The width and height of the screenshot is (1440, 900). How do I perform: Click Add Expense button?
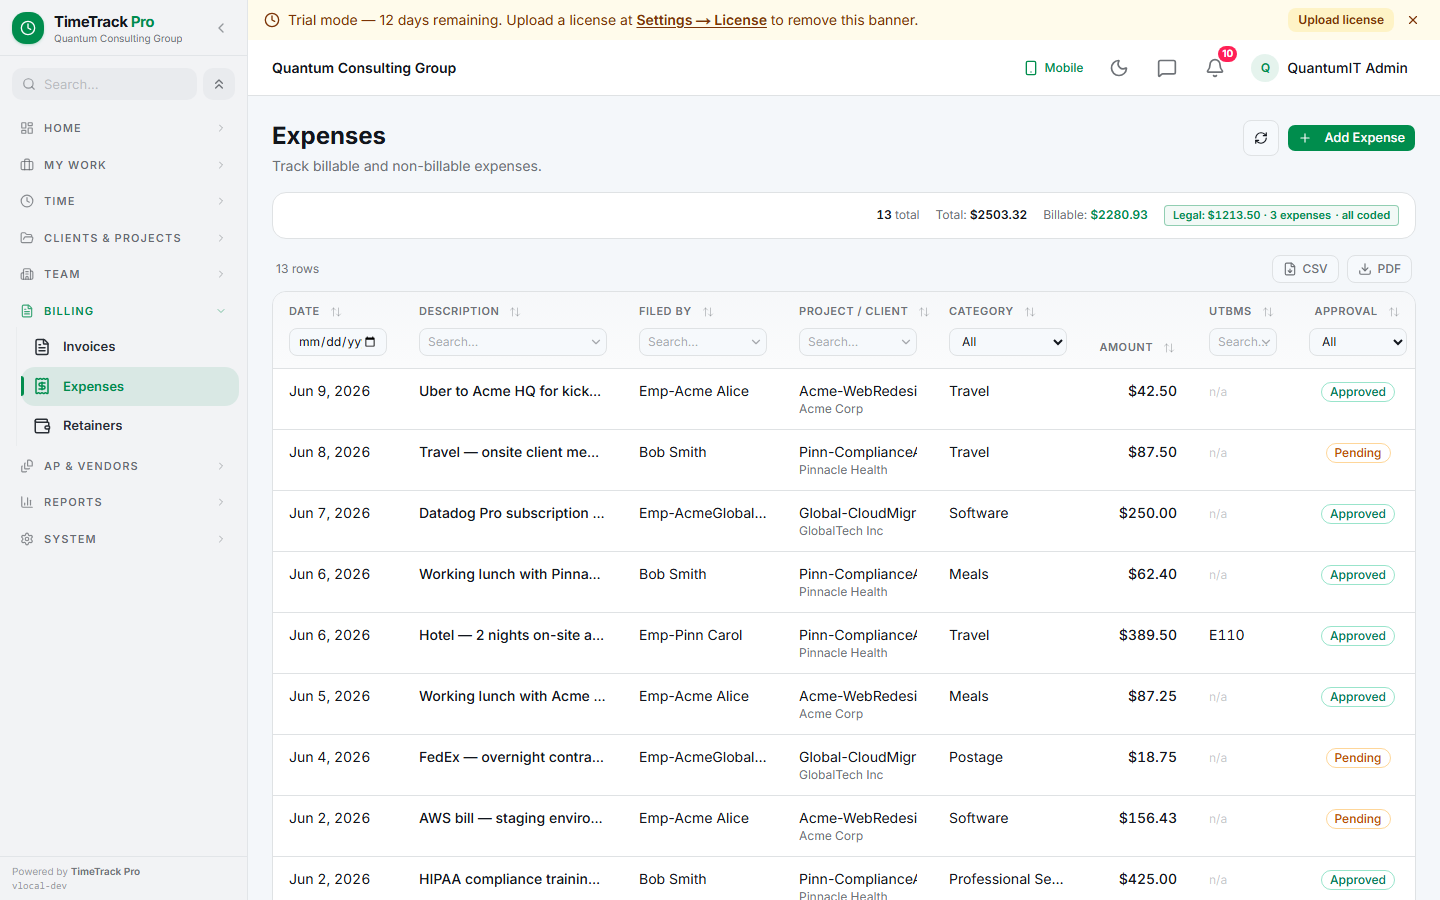(1351, 138)
